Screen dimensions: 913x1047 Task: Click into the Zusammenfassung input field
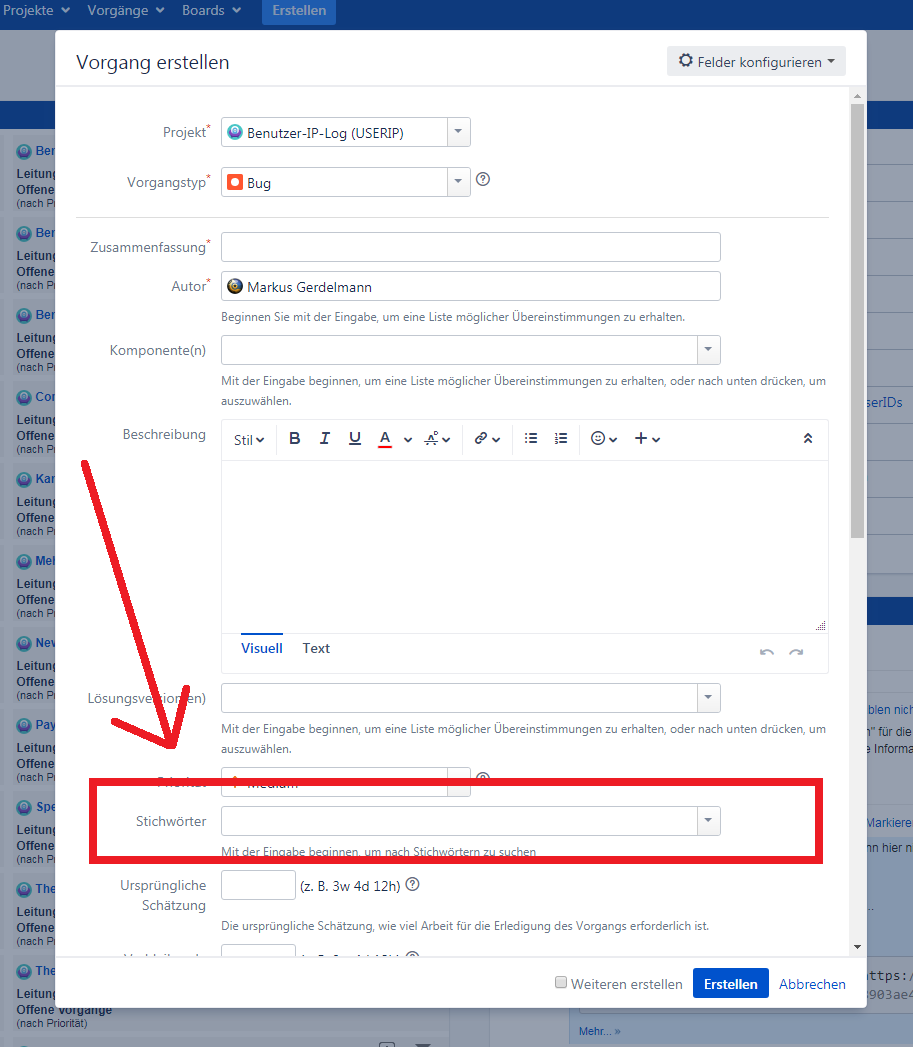pyautogui.click(x=470, y=247)
